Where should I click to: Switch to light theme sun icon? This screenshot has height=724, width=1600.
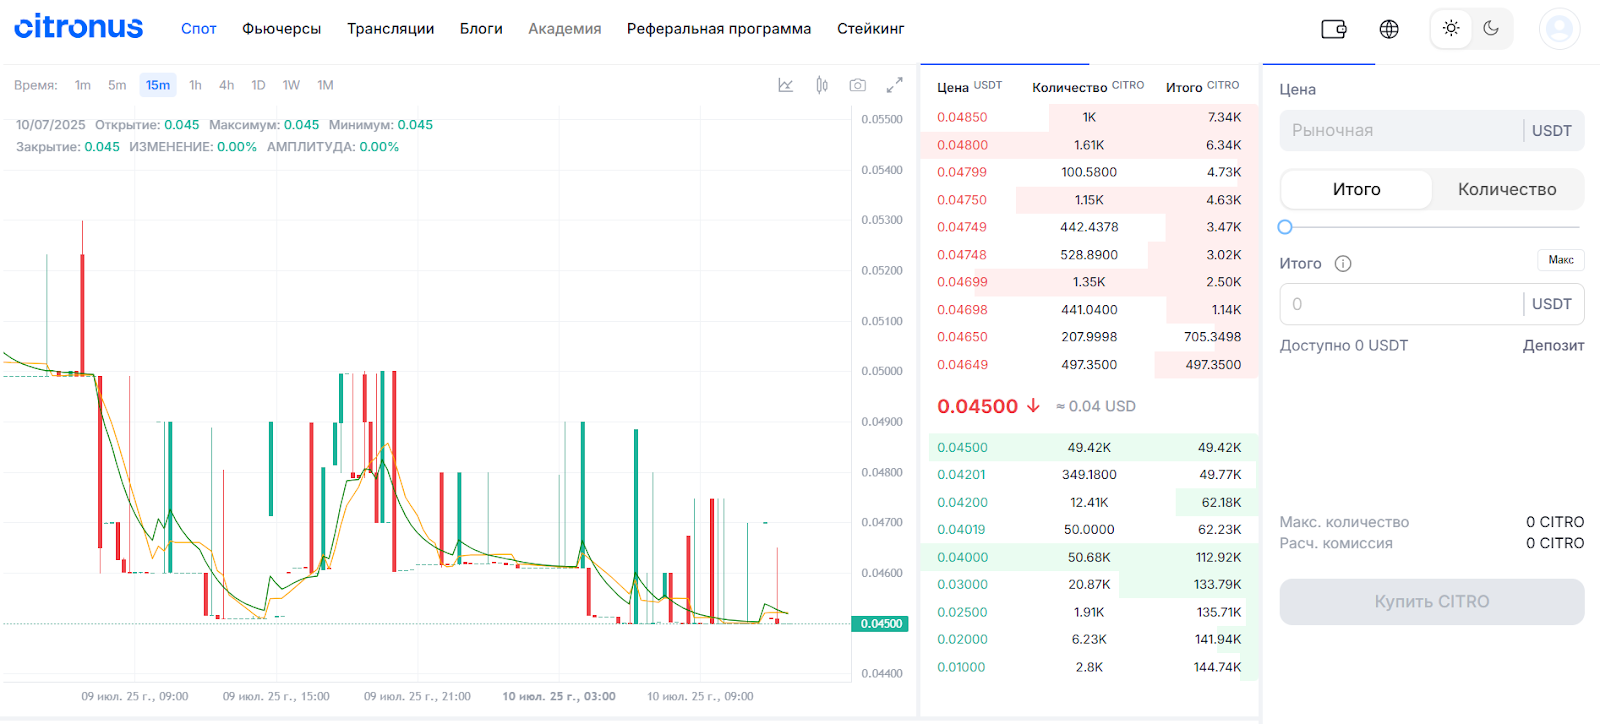click(1451, 28)
